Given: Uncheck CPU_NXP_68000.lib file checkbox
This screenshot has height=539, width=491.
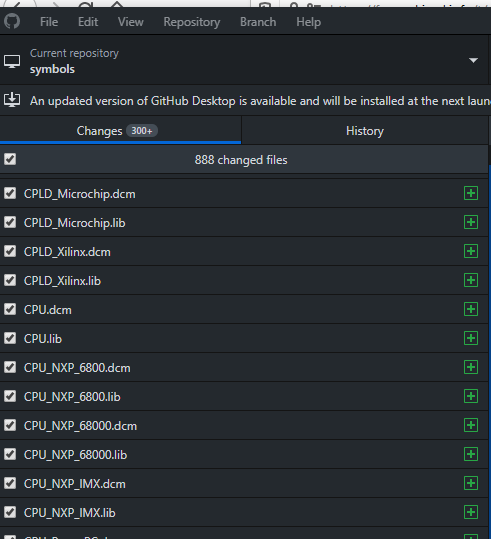Looking at the screenshot, I should (10, 454).
